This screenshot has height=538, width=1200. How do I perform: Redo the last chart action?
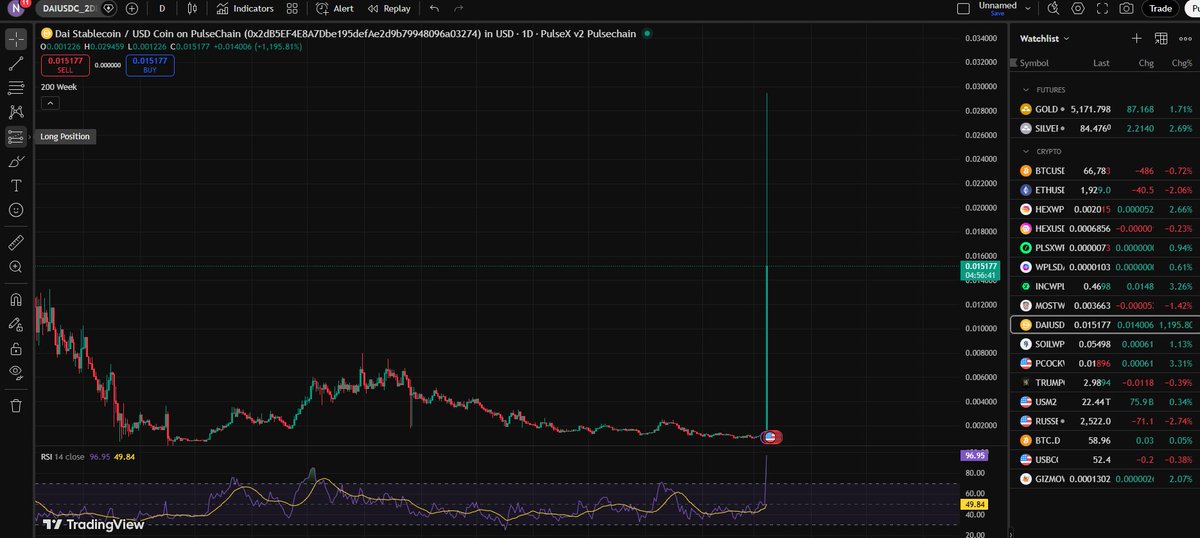(458, 8)
